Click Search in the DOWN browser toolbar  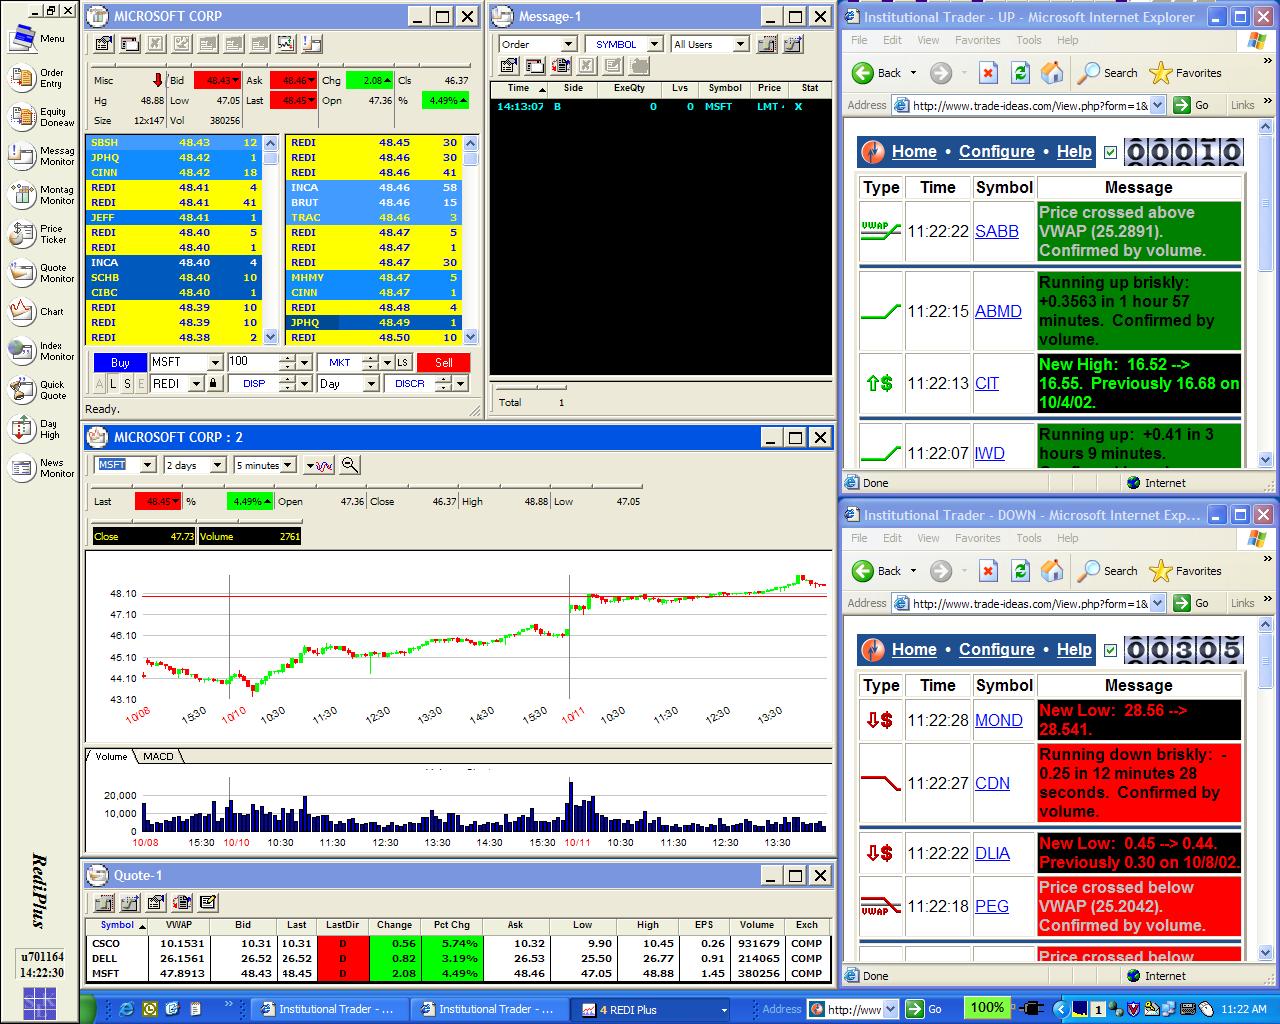(x=1108, y=571)
